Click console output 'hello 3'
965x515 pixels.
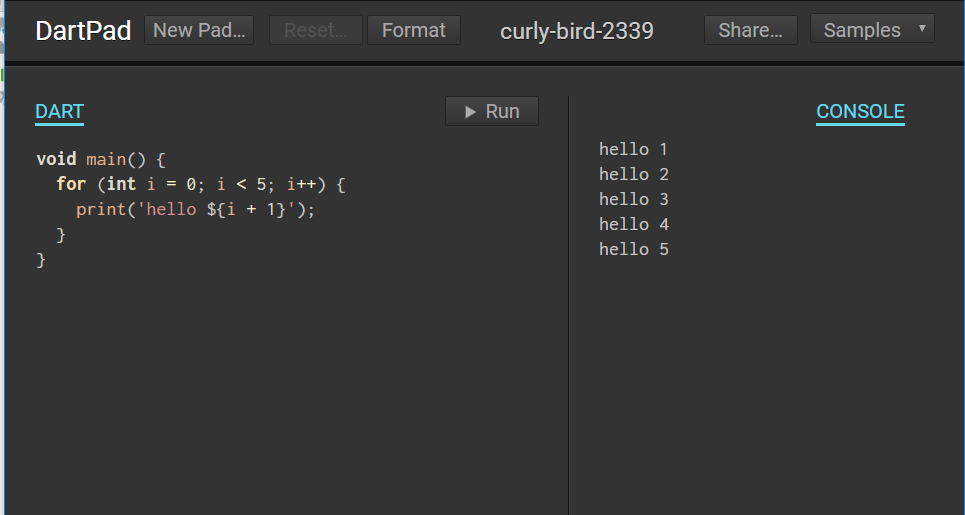coord(633,199)
